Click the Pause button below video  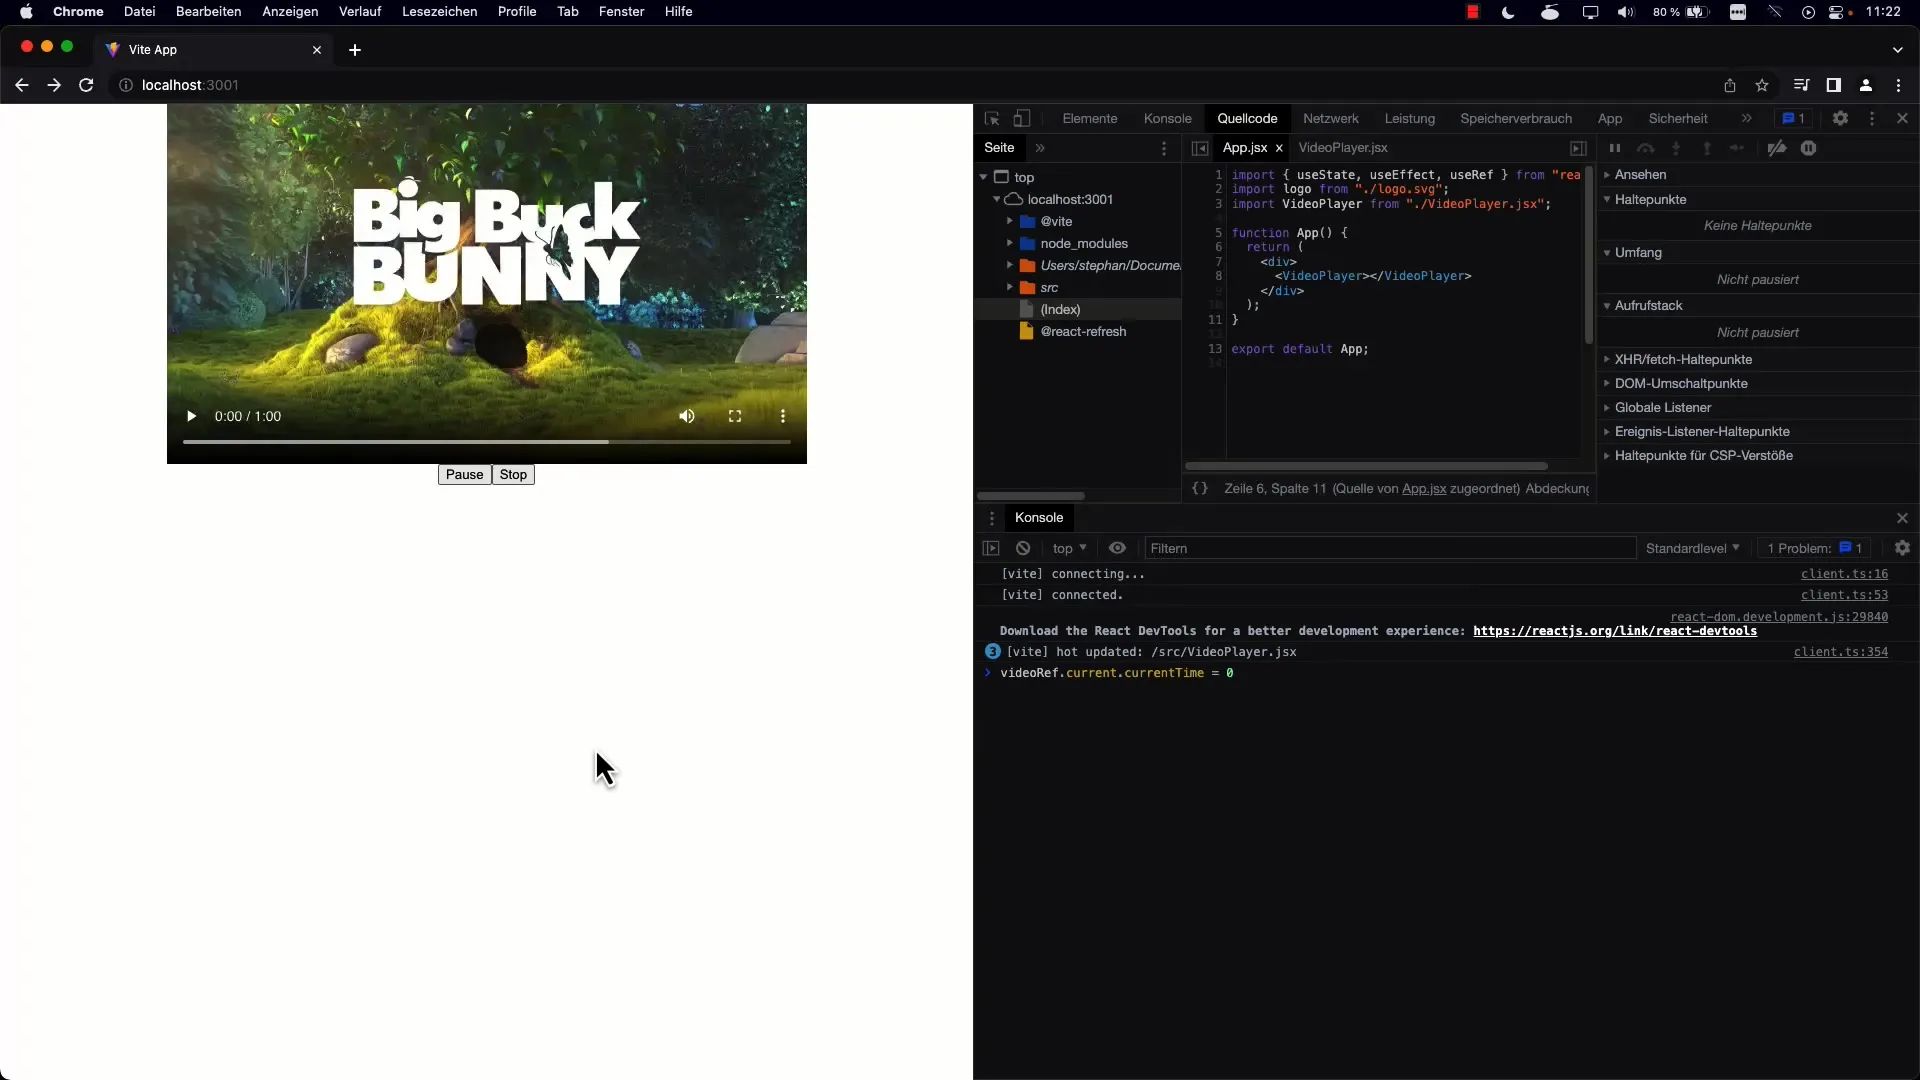[x=464, y=475]
